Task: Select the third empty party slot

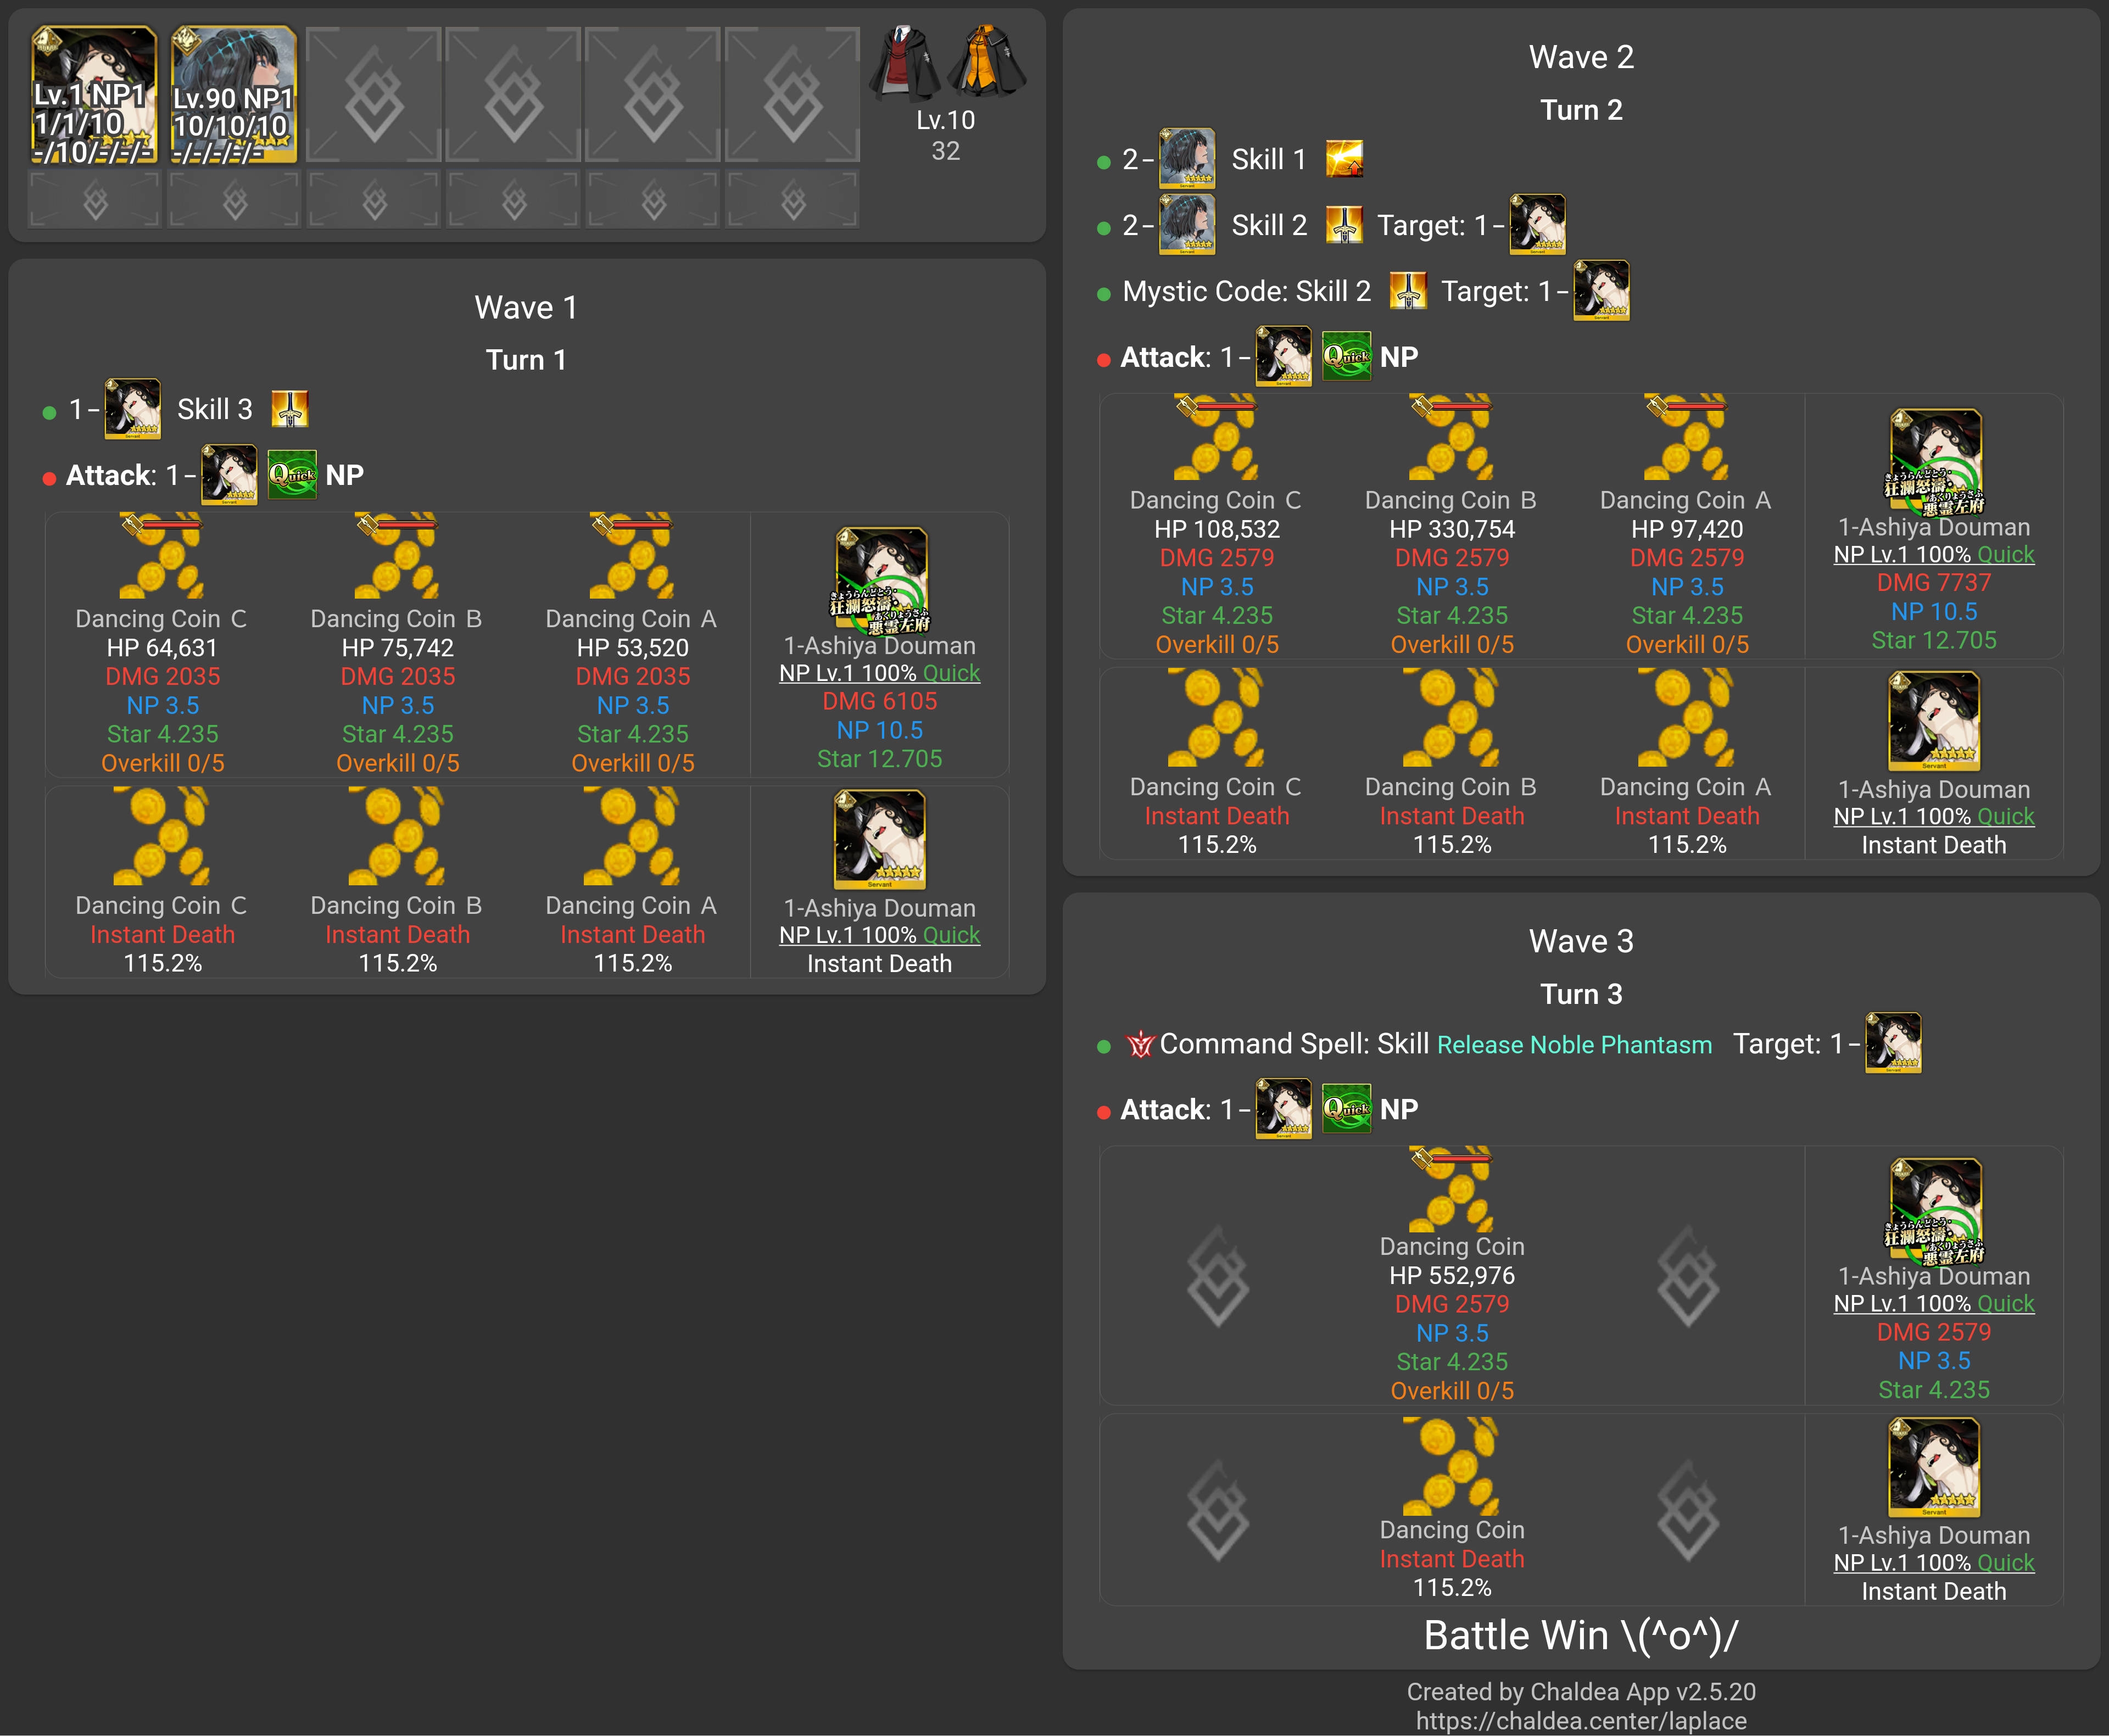Action: [653, 96]
